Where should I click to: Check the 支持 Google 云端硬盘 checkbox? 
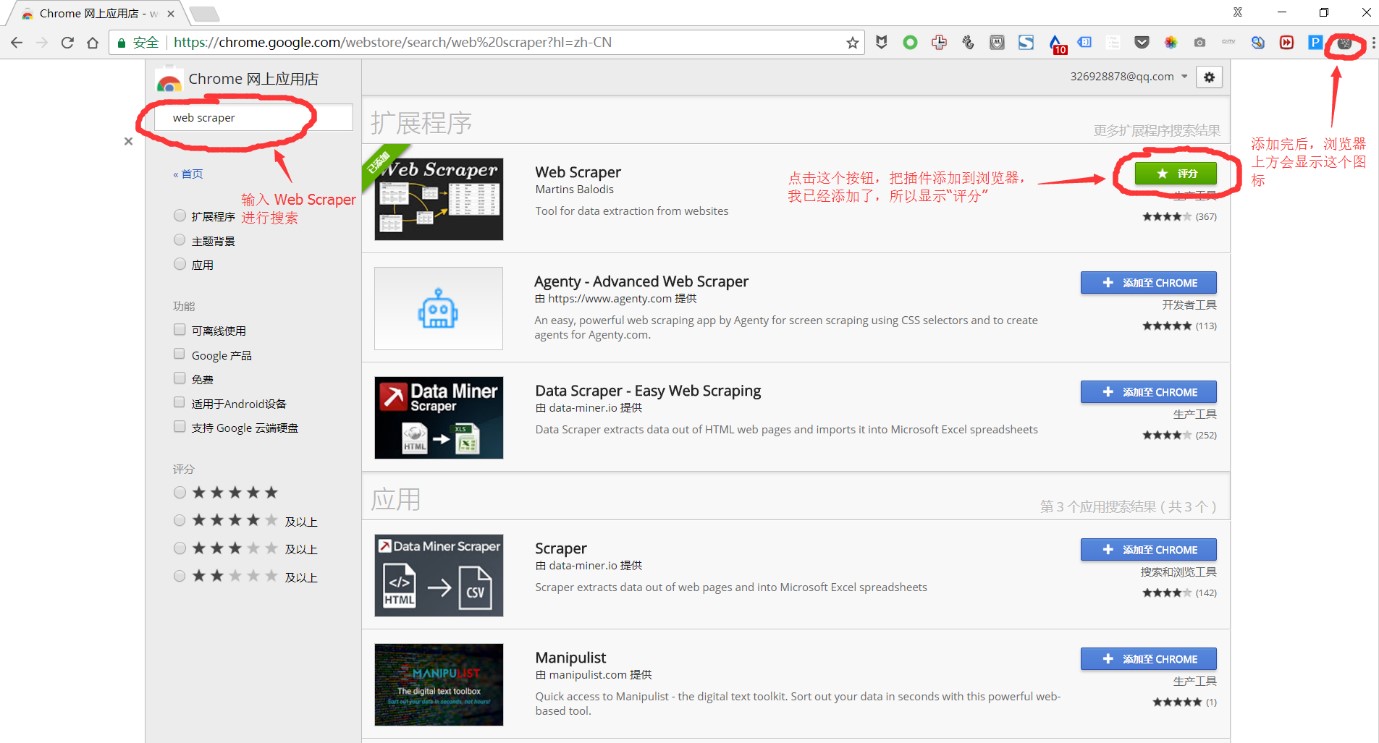coord(180,427)
